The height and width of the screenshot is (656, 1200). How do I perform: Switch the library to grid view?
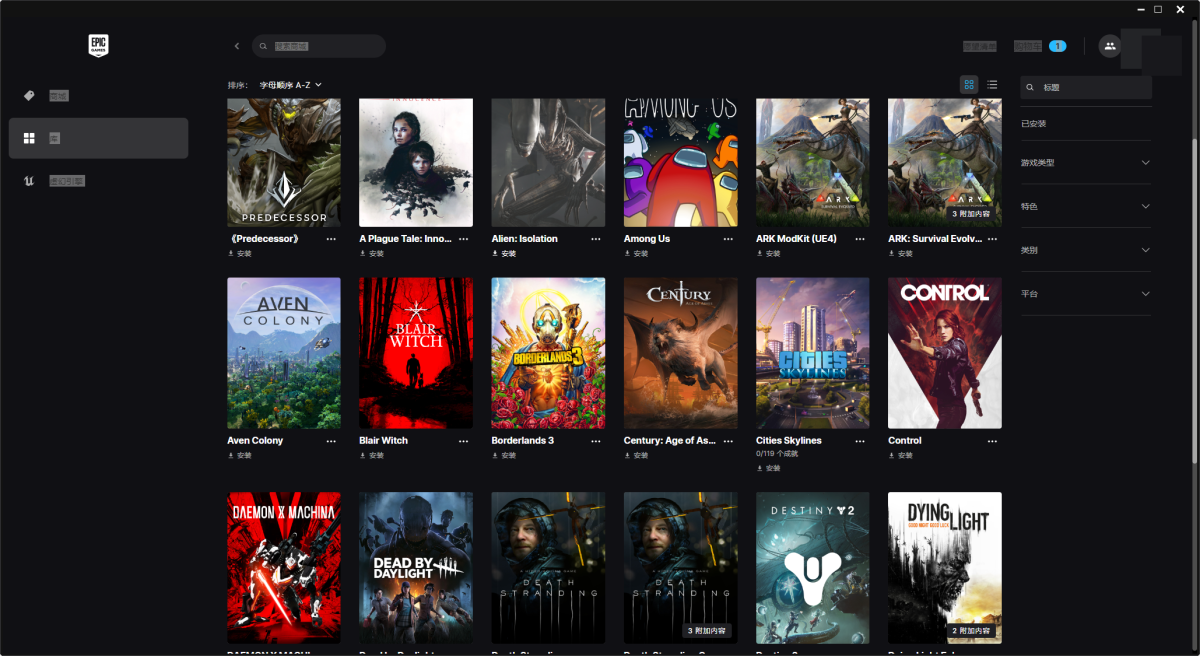[969, 85]
